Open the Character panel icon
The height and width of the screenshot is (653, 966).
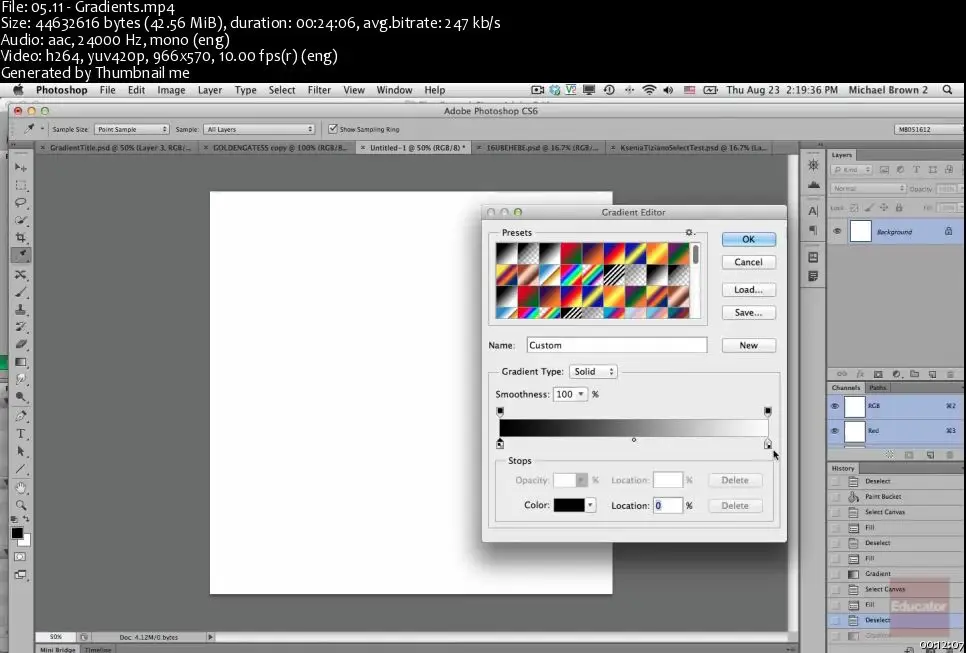click(x=813, y=211)
